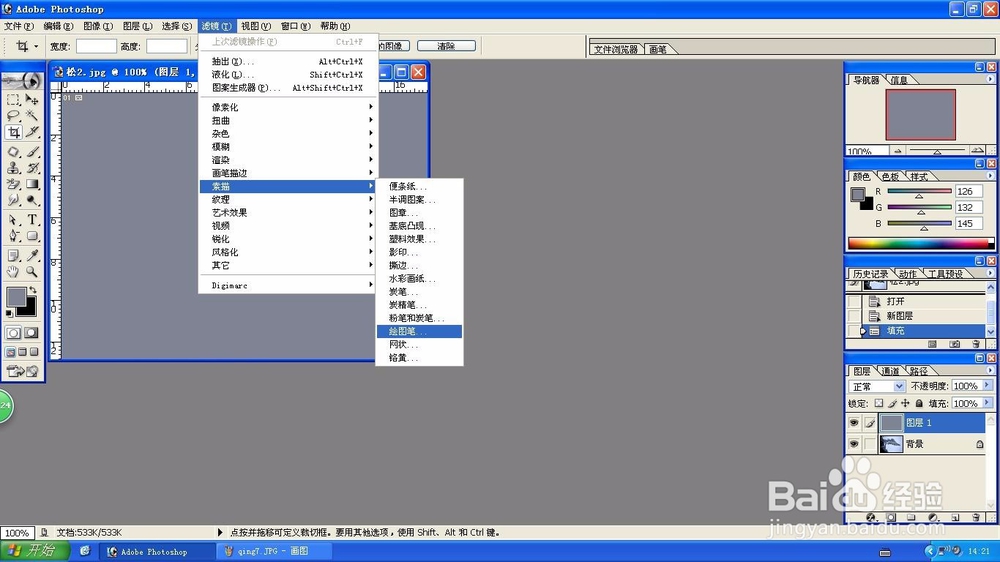
Task: Toggle lock all padlock icon
Action: click(918, 403)
